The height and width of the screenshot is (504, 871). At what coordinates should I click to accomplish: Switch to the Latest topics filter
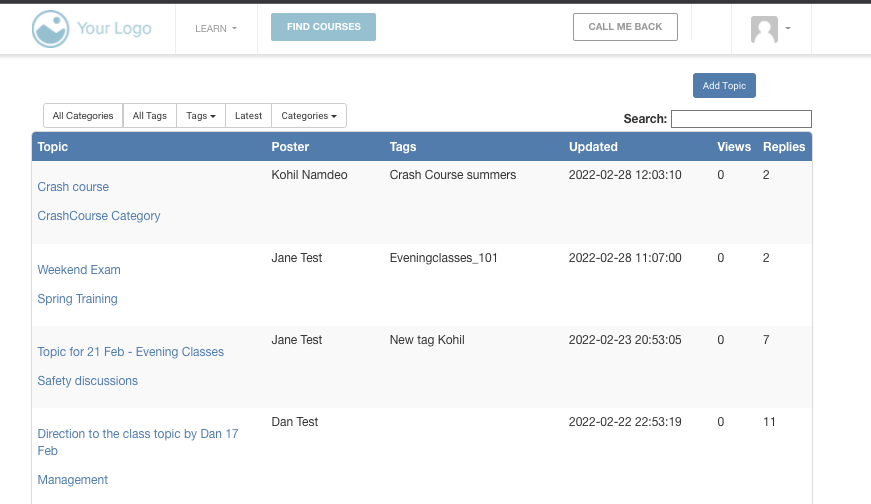click(248, 116)
